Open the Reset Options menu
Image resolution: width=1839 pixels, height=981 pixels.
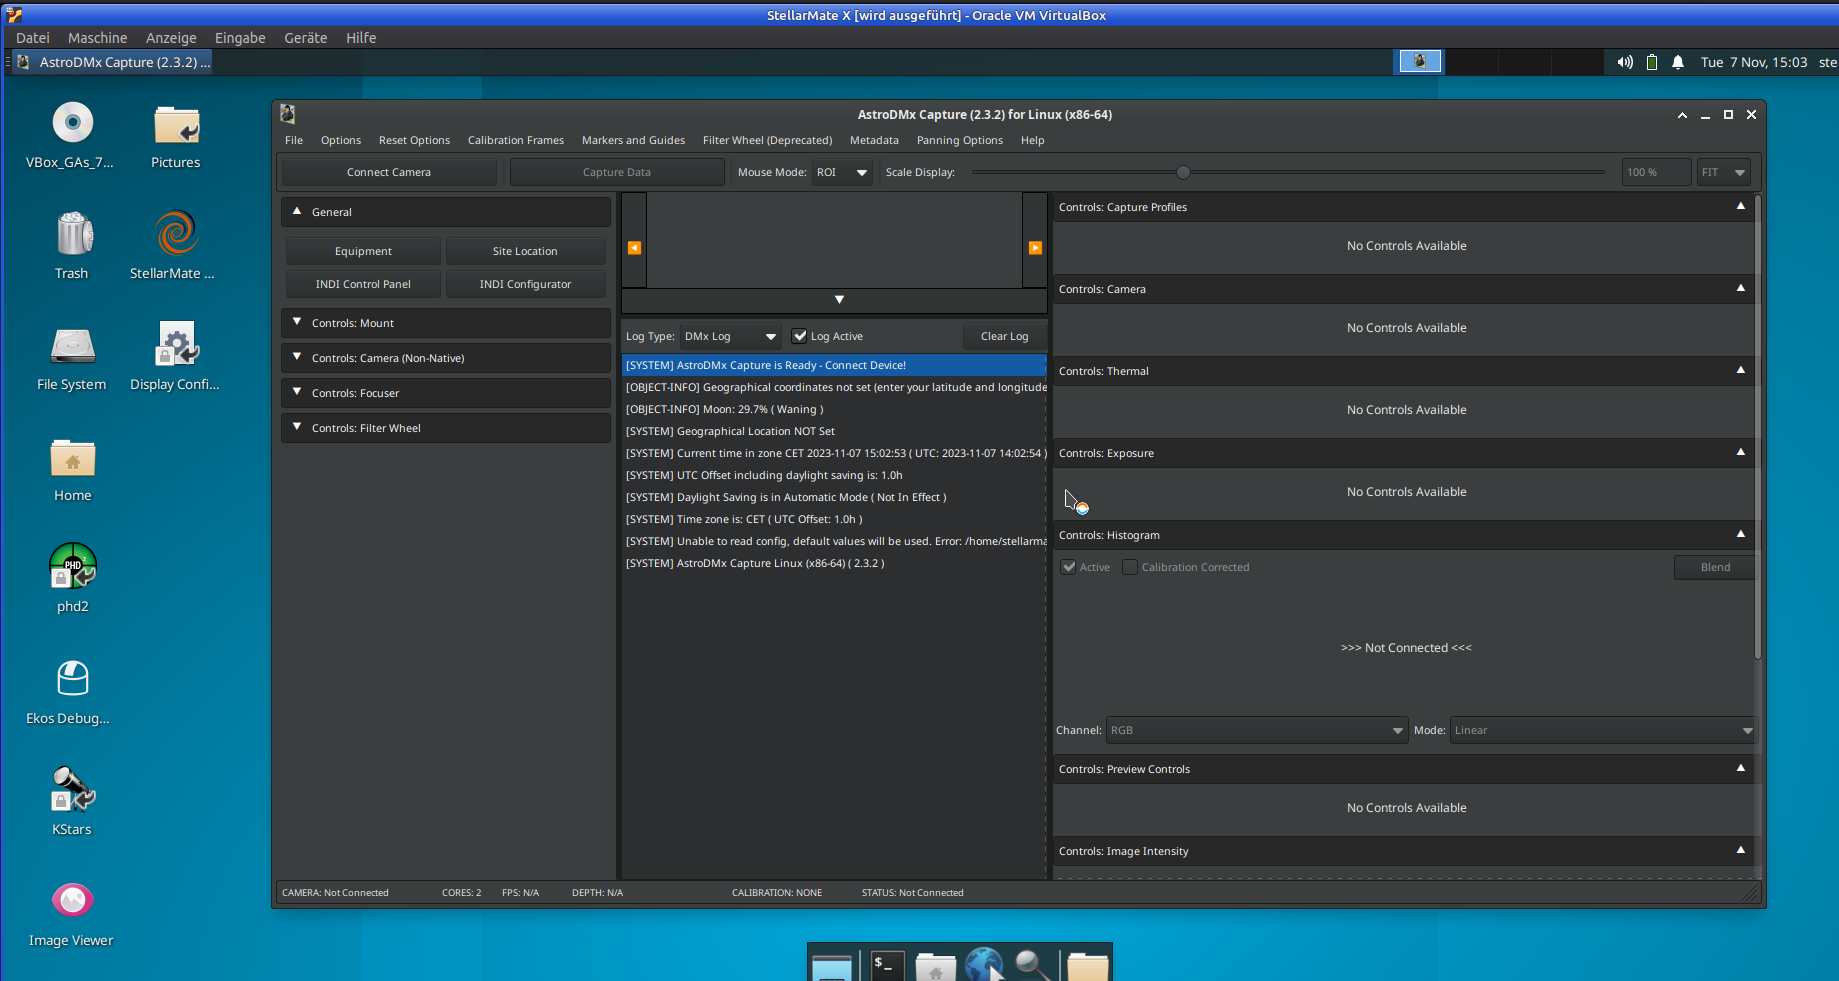pos(414,140)
